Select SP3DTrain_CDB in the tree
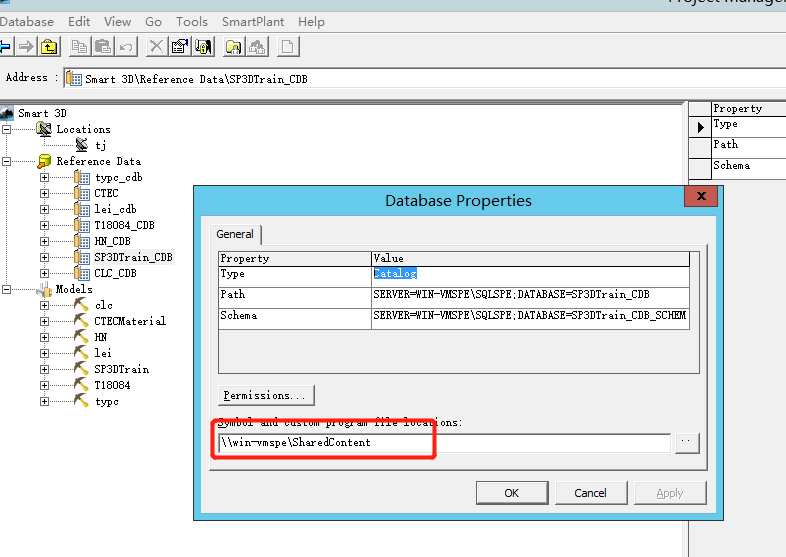Screen dimensions: 786x557 click(133, 257)
